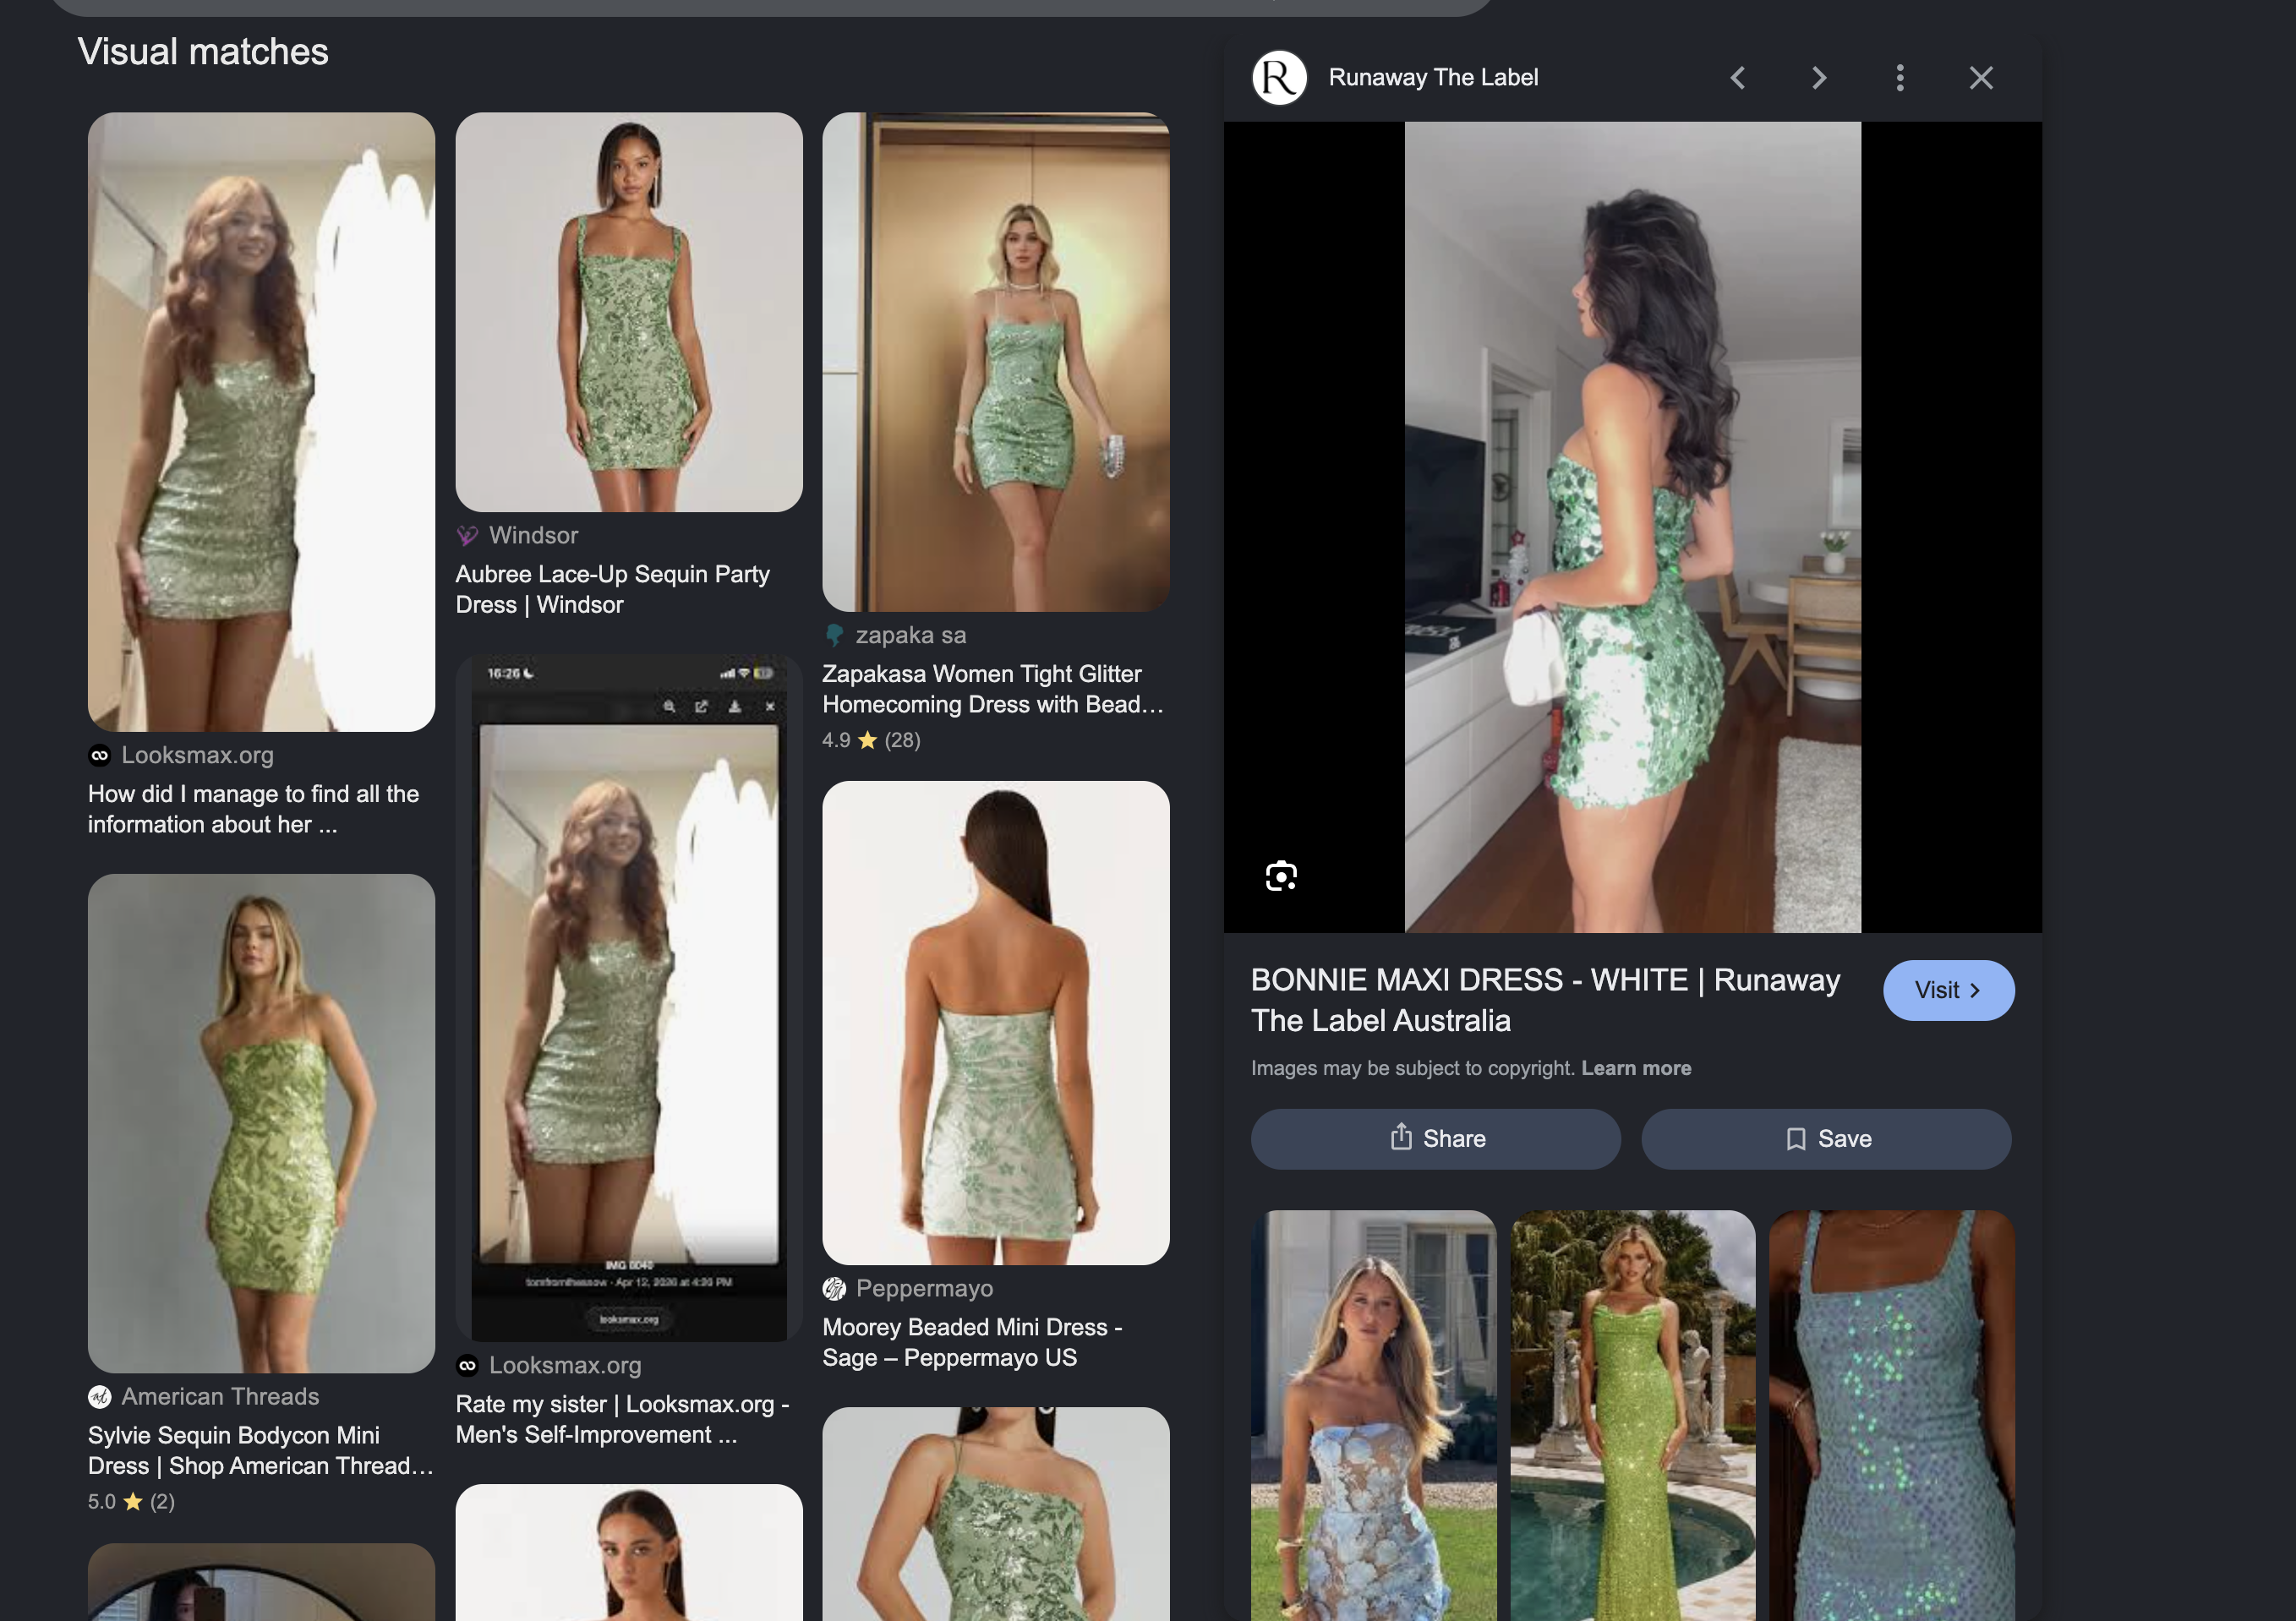Open partially visible green dress thumbnail below Peppermayo
The height and width of the screenshot is (1621, 2296).
[996, 1514]
